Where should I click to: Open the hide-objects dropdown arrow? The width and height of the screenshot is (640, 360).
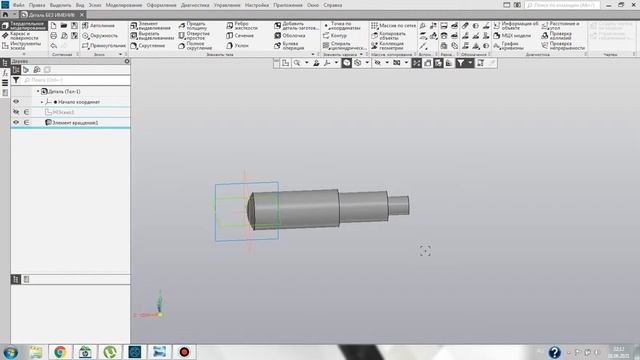(387, 63)
